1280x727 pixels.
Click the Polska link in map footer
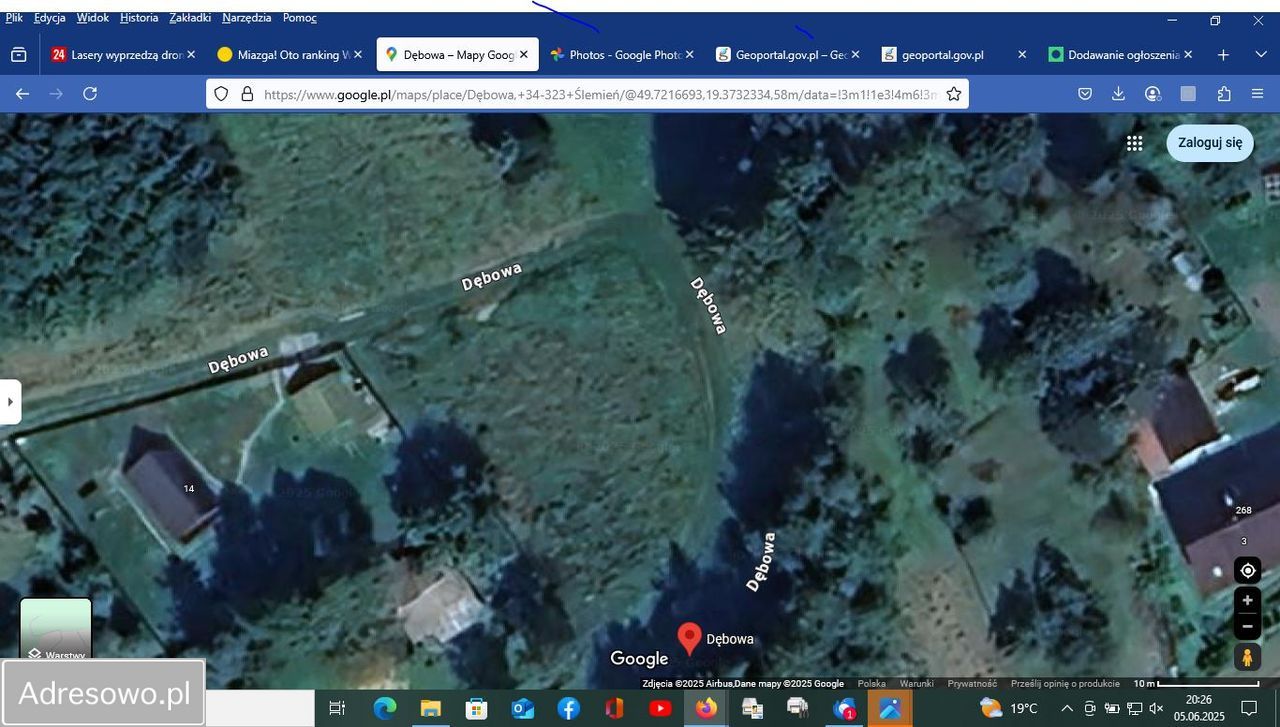pyautogui.click(x=871, y=684)
